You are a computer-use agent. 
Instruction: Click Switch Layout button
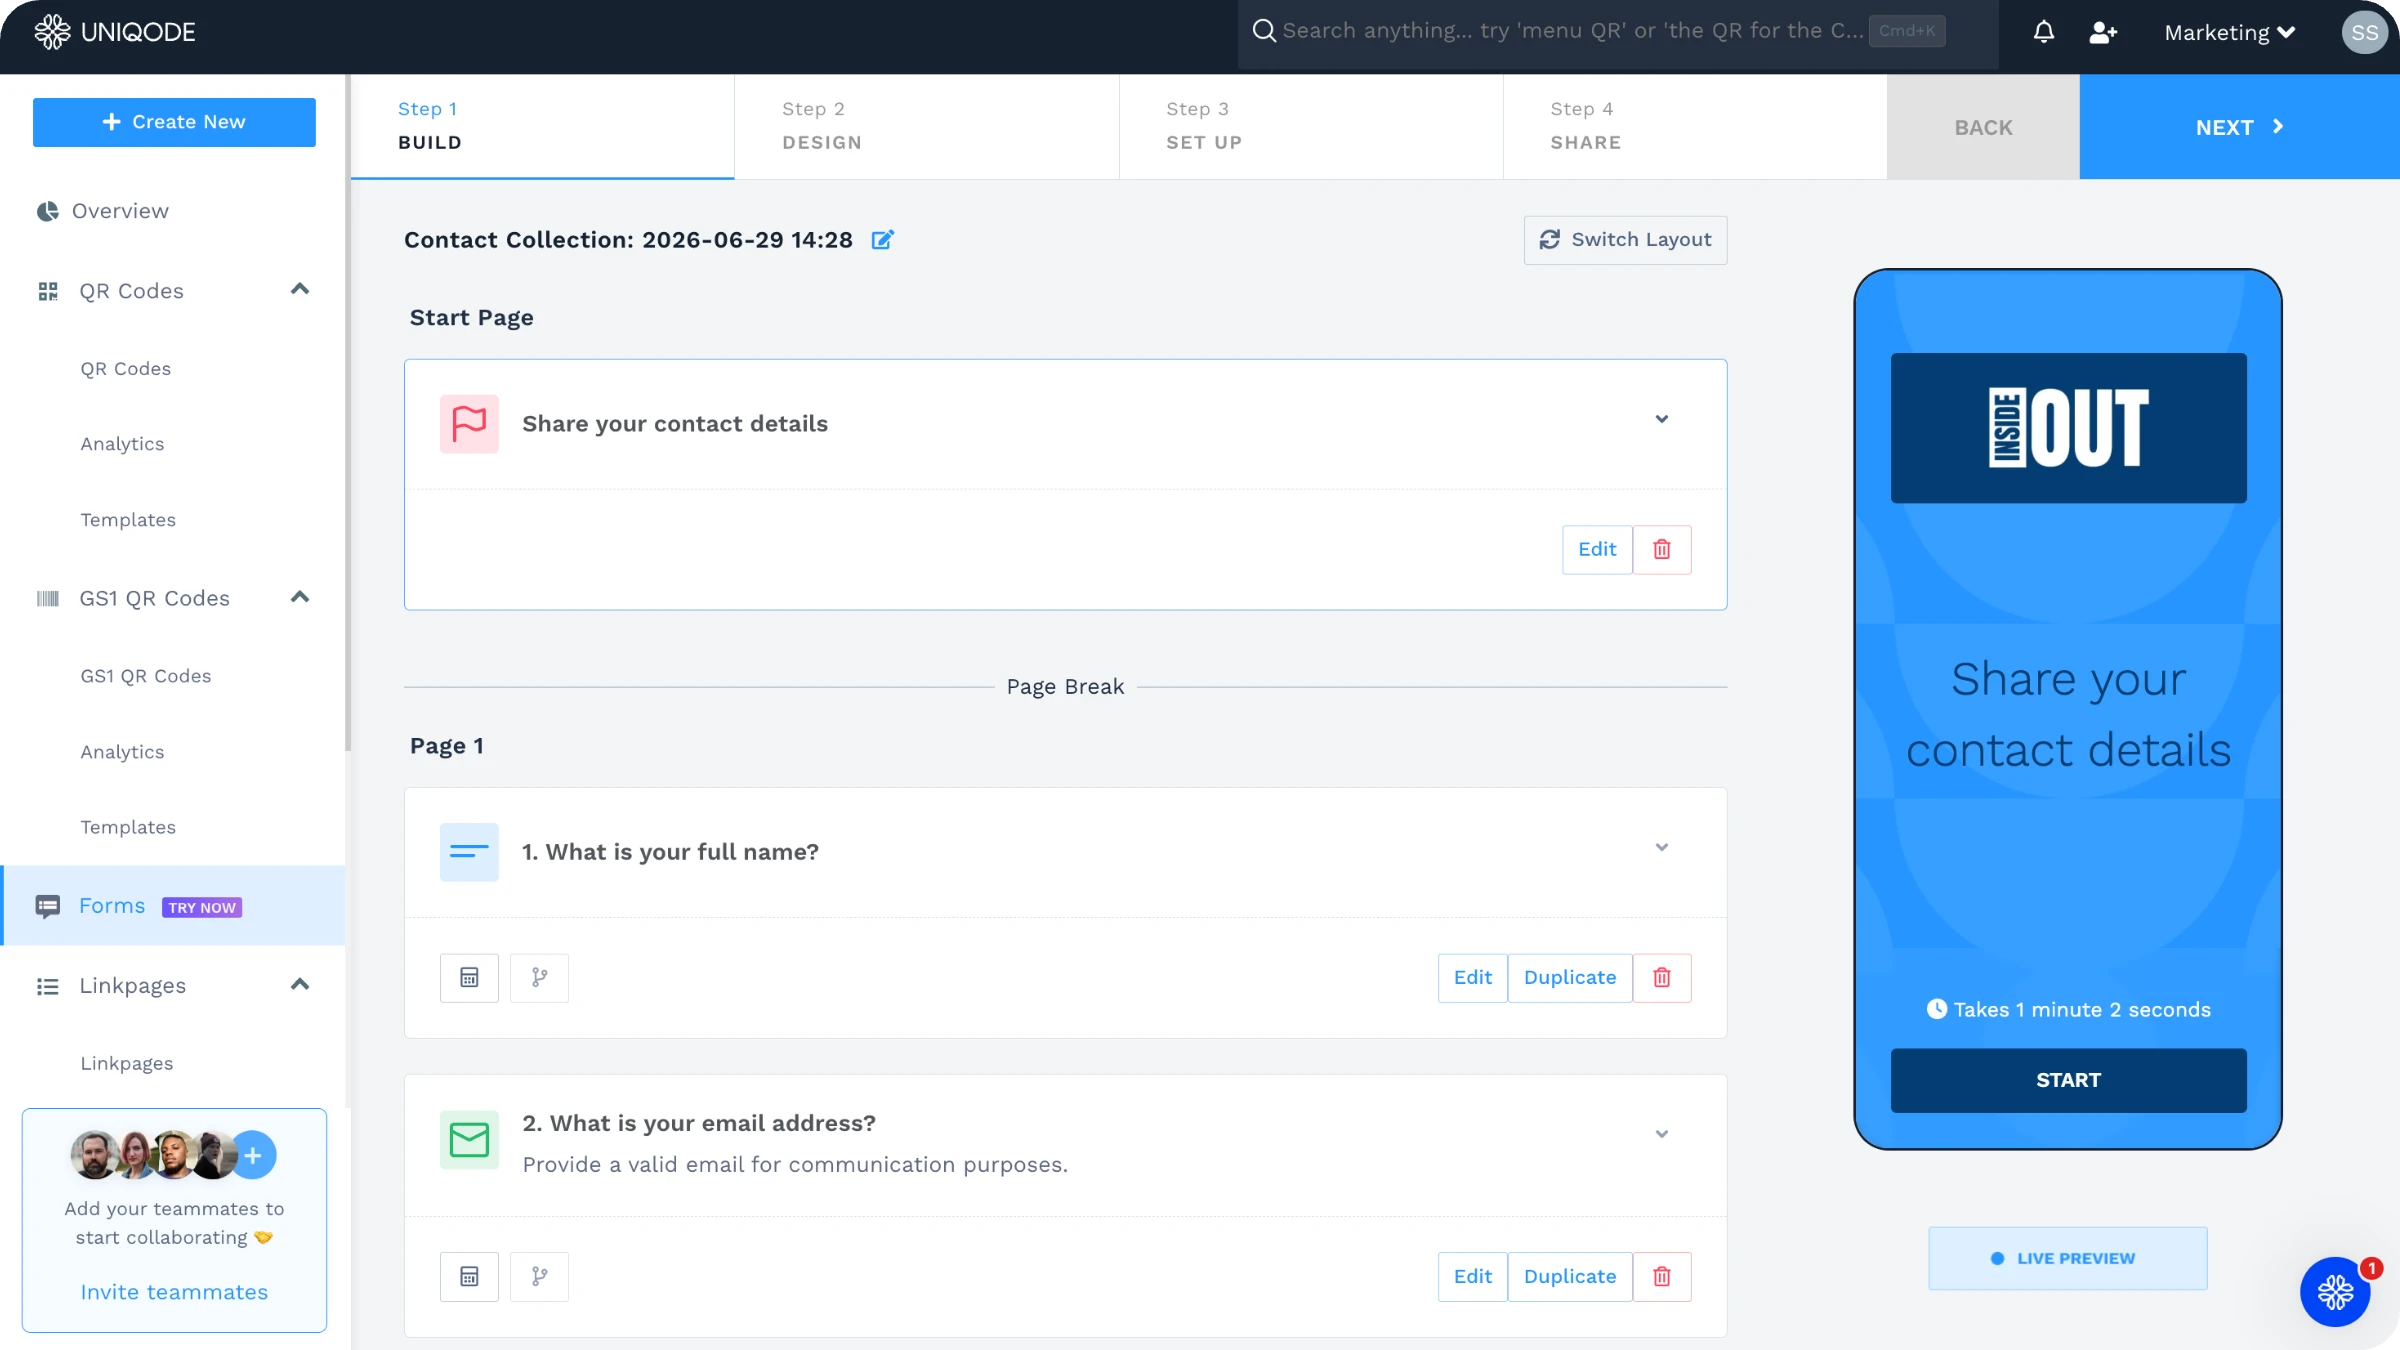[x=1625, y=240]
